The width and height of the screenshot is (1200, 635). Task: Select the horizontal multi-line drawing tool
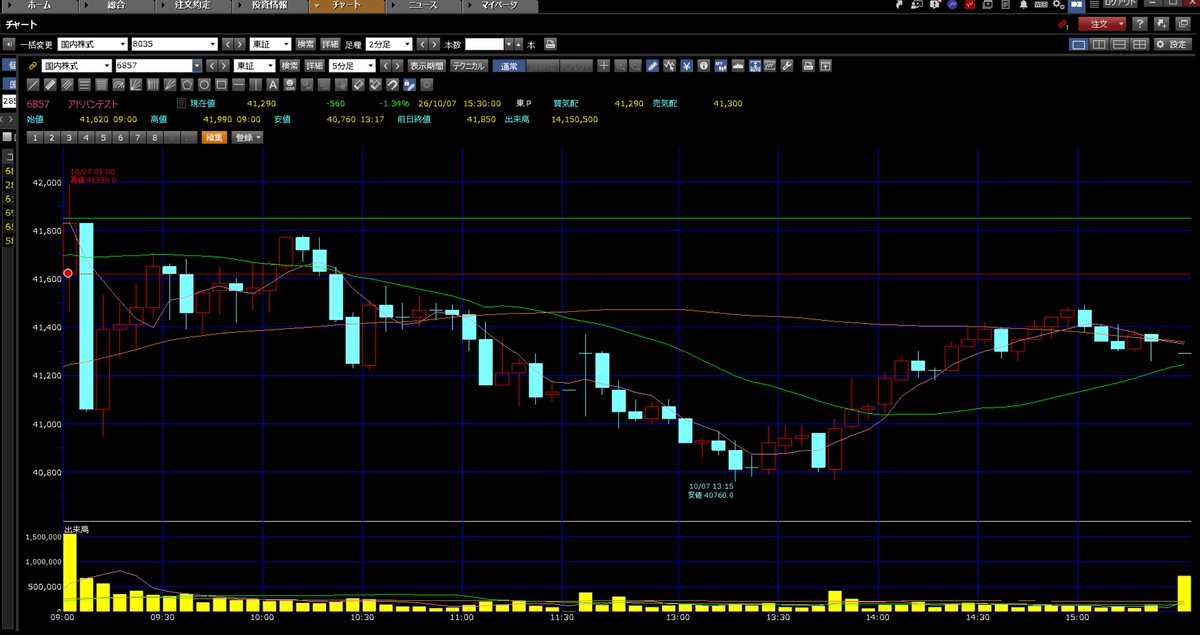84,84
